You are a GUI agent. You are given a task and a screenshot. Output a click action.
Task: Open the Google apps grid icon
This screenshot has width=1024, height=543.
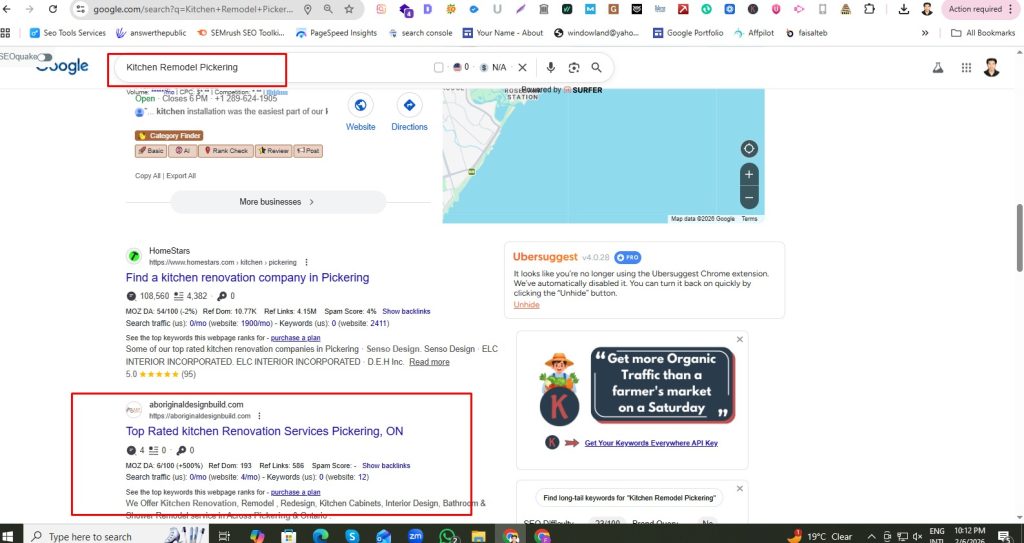pos(967,67)
